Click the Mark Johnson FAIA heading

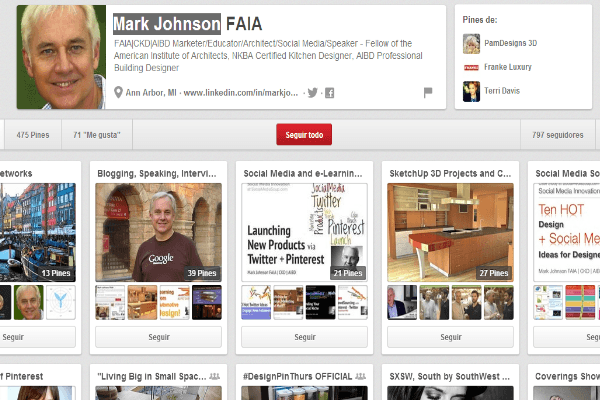pyautogui.click(x=188, y=24)
